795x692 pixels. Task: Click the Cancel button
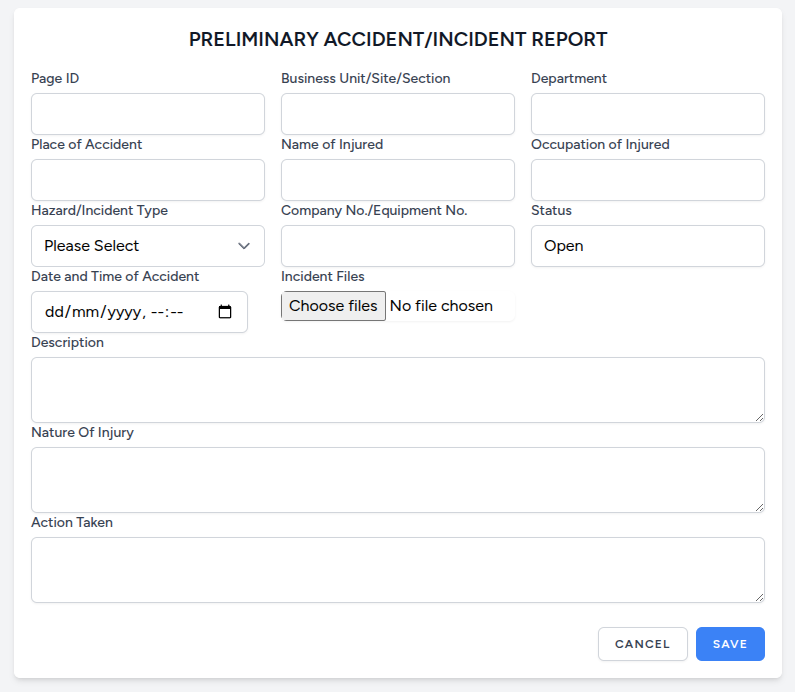[x=642, y=644]
